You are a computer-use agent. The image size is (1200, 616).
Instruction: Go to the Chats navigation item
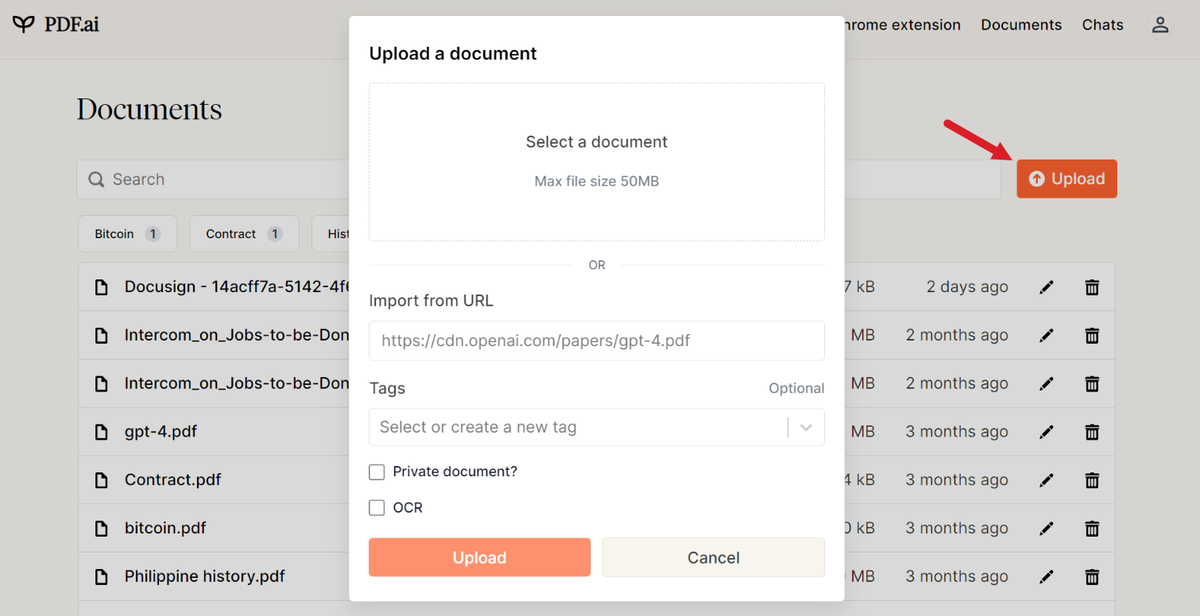point(1102,24)
